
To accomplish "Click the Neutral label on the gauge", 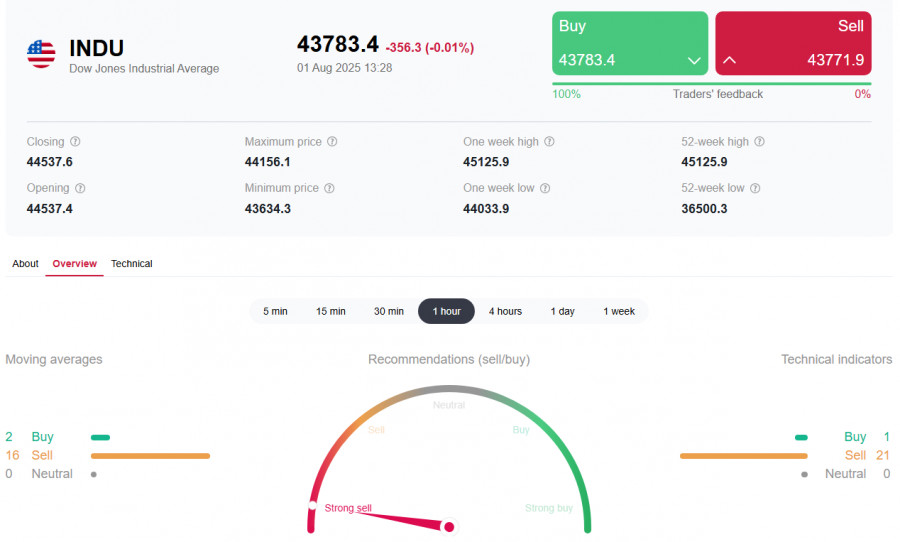I will pyautogui.click(x=449, y=405).
